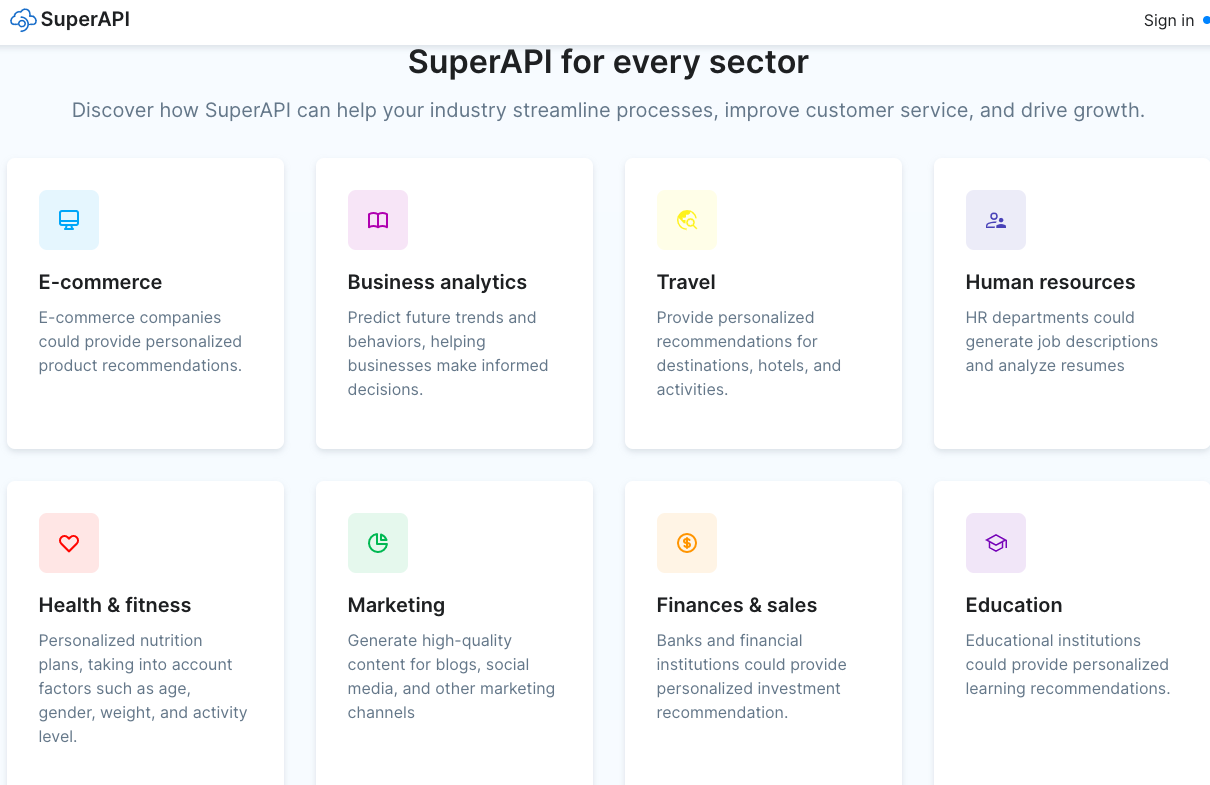Select the Travel search-globe icon

click(687, 220)
